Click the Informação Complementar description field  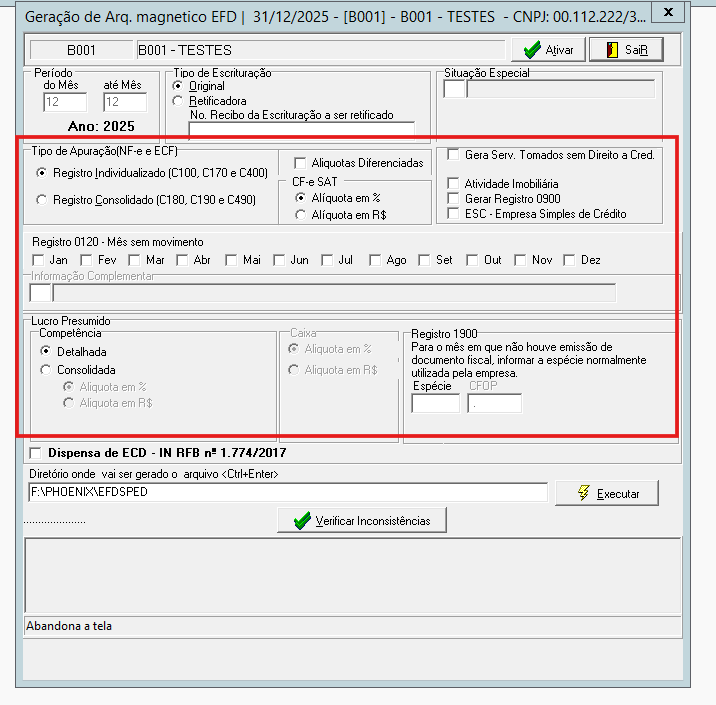pyautogui.click(x=334, y=293)
